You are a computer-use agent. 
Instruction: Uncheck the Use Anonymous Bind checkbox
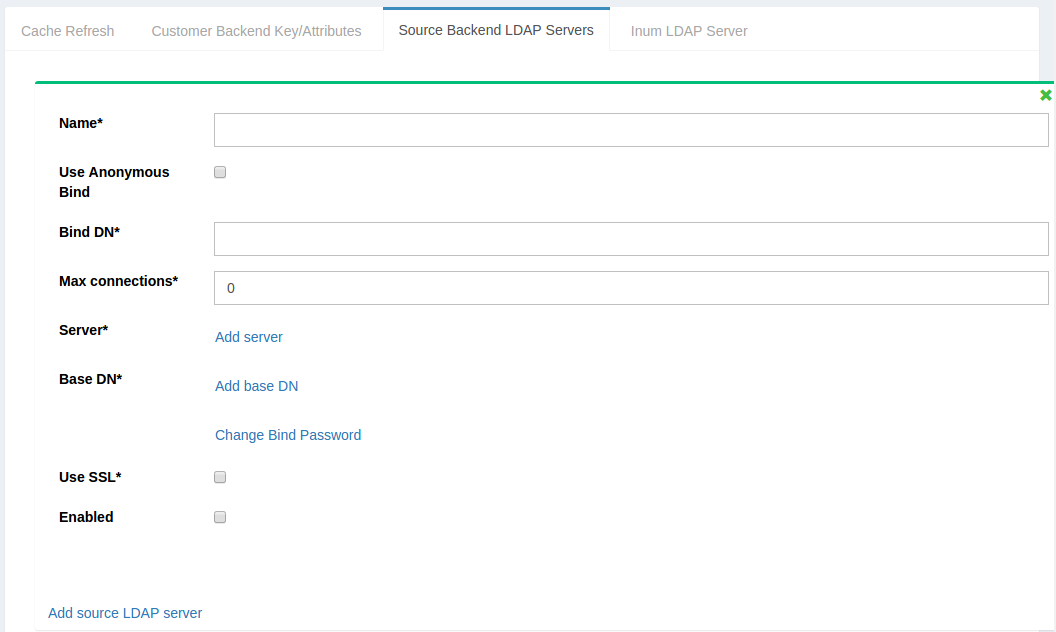[219, 171]
